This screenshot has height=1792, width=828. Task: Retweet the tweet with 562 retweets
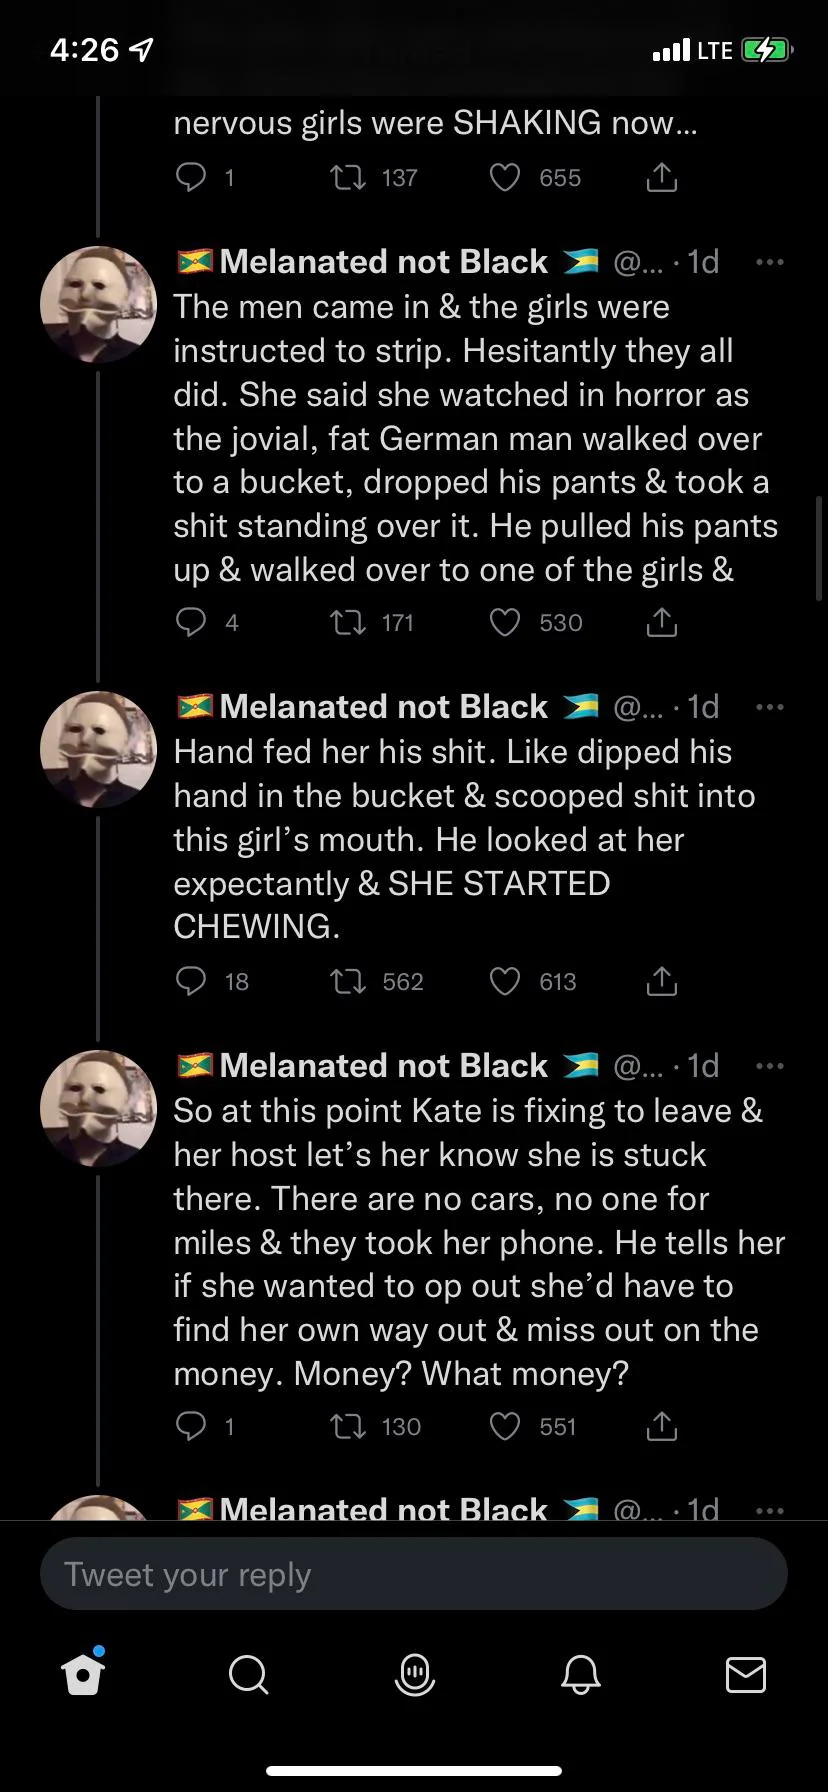point(349,982)
